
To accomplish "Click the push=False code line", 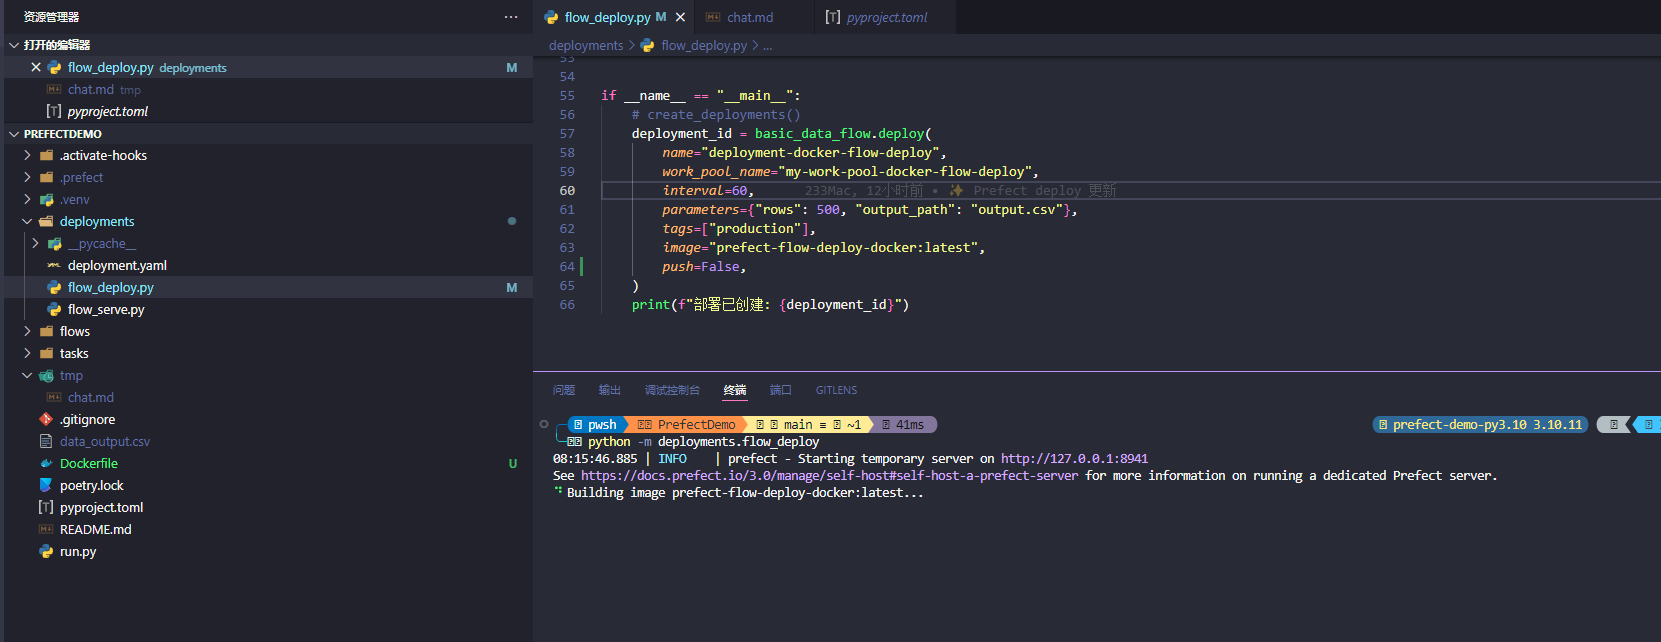I will coord(704,266).
